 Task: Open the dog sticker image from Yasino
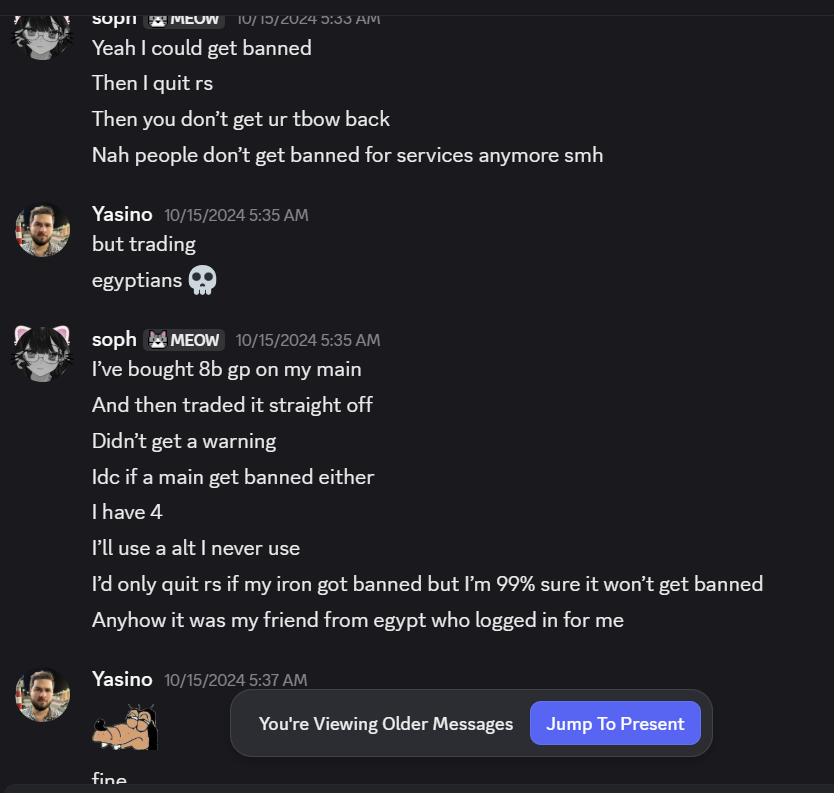[x=125, y=725]
